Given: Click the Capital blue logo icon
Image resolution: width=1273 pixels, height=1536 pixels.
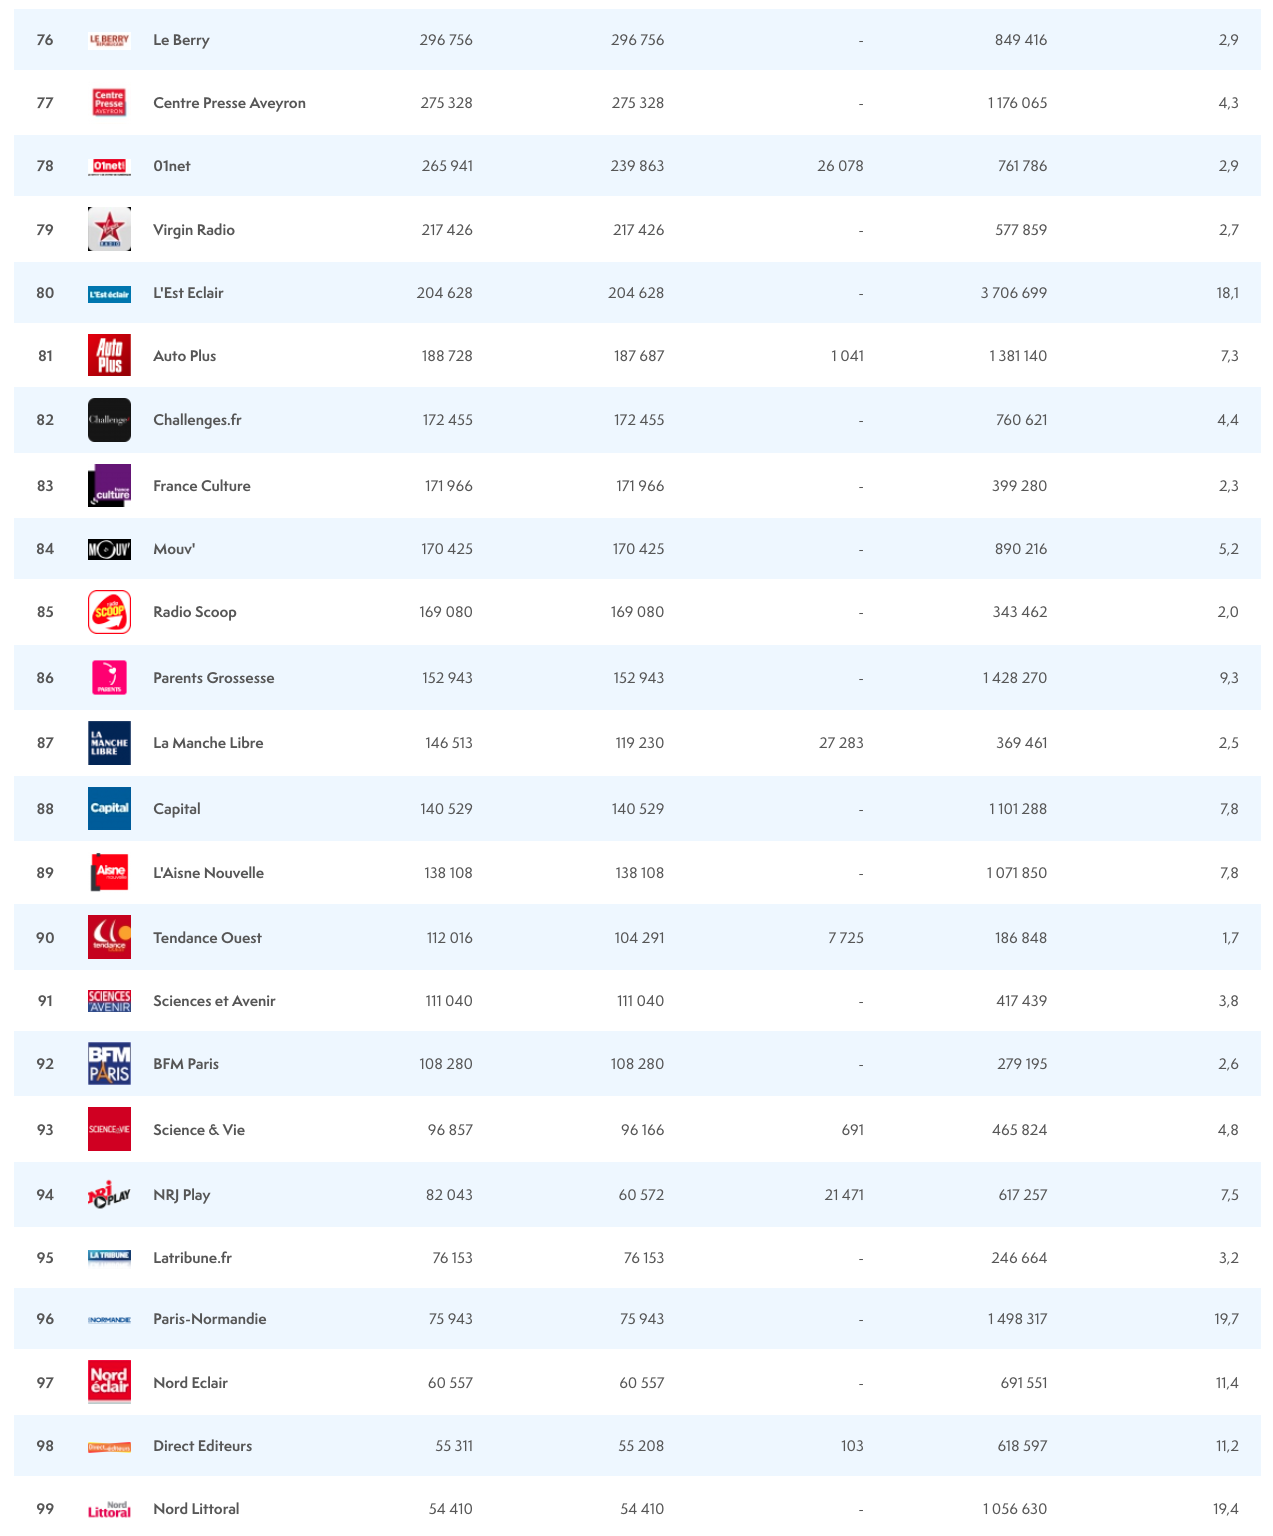Looking at the screenshot, I should pos(109,809).
